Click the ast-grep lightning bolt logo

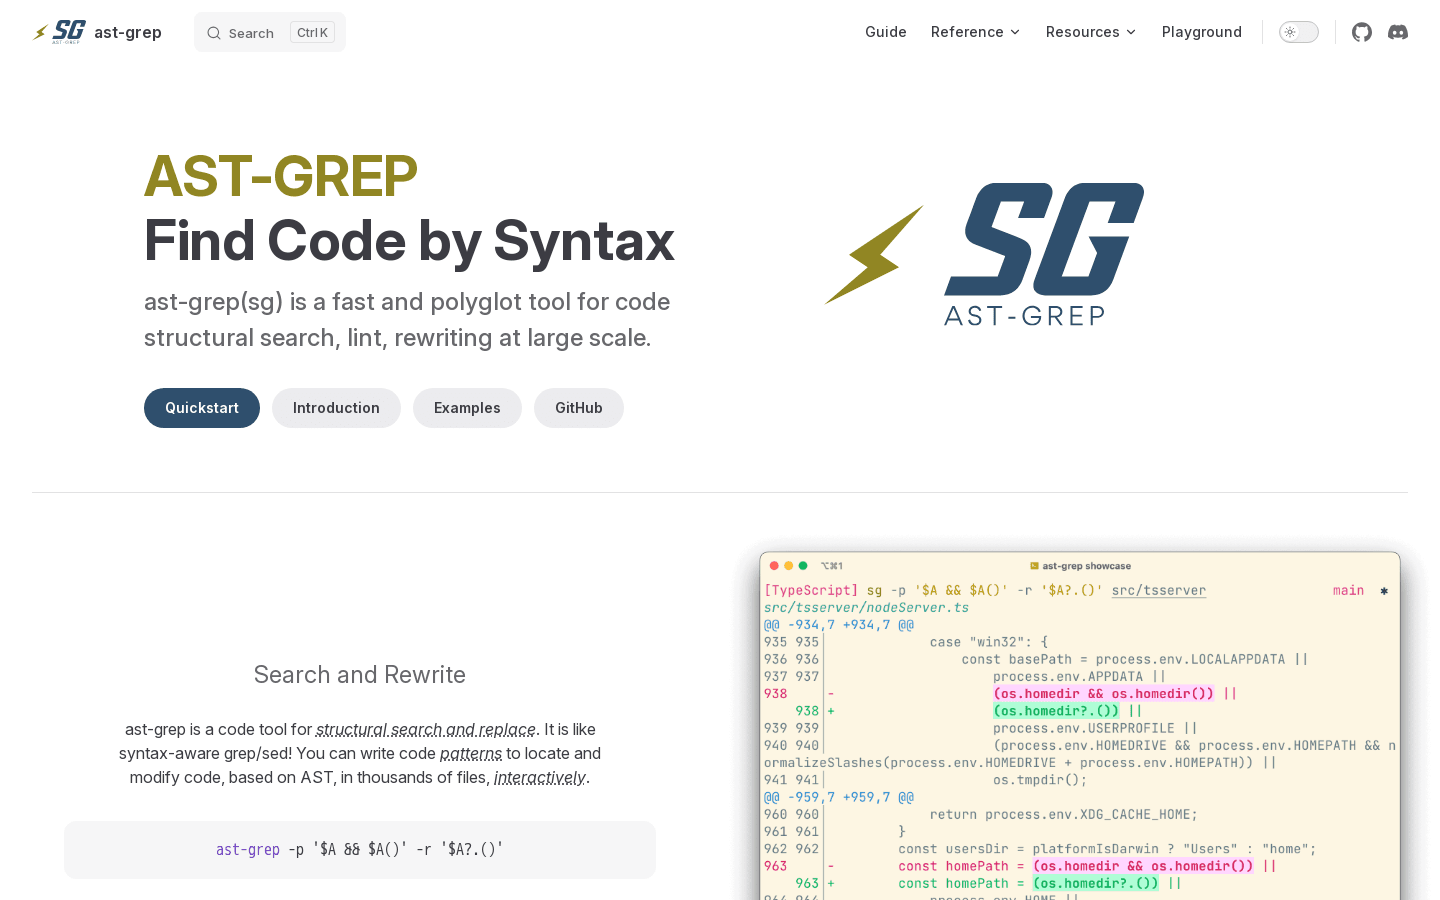point(38,31)
